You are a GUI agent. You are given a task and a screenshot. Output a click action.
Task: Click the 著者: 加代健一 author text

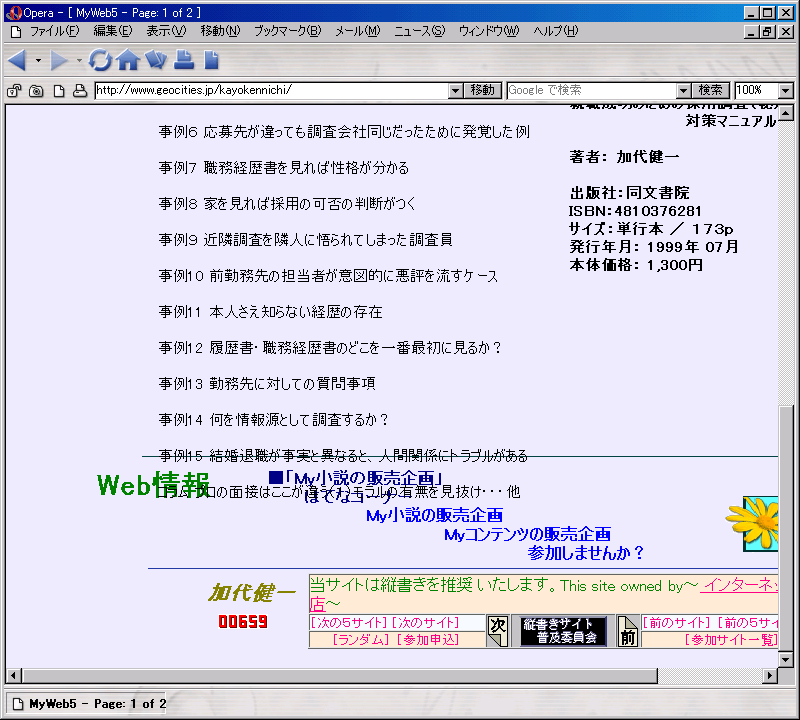[x=624, y=157]
